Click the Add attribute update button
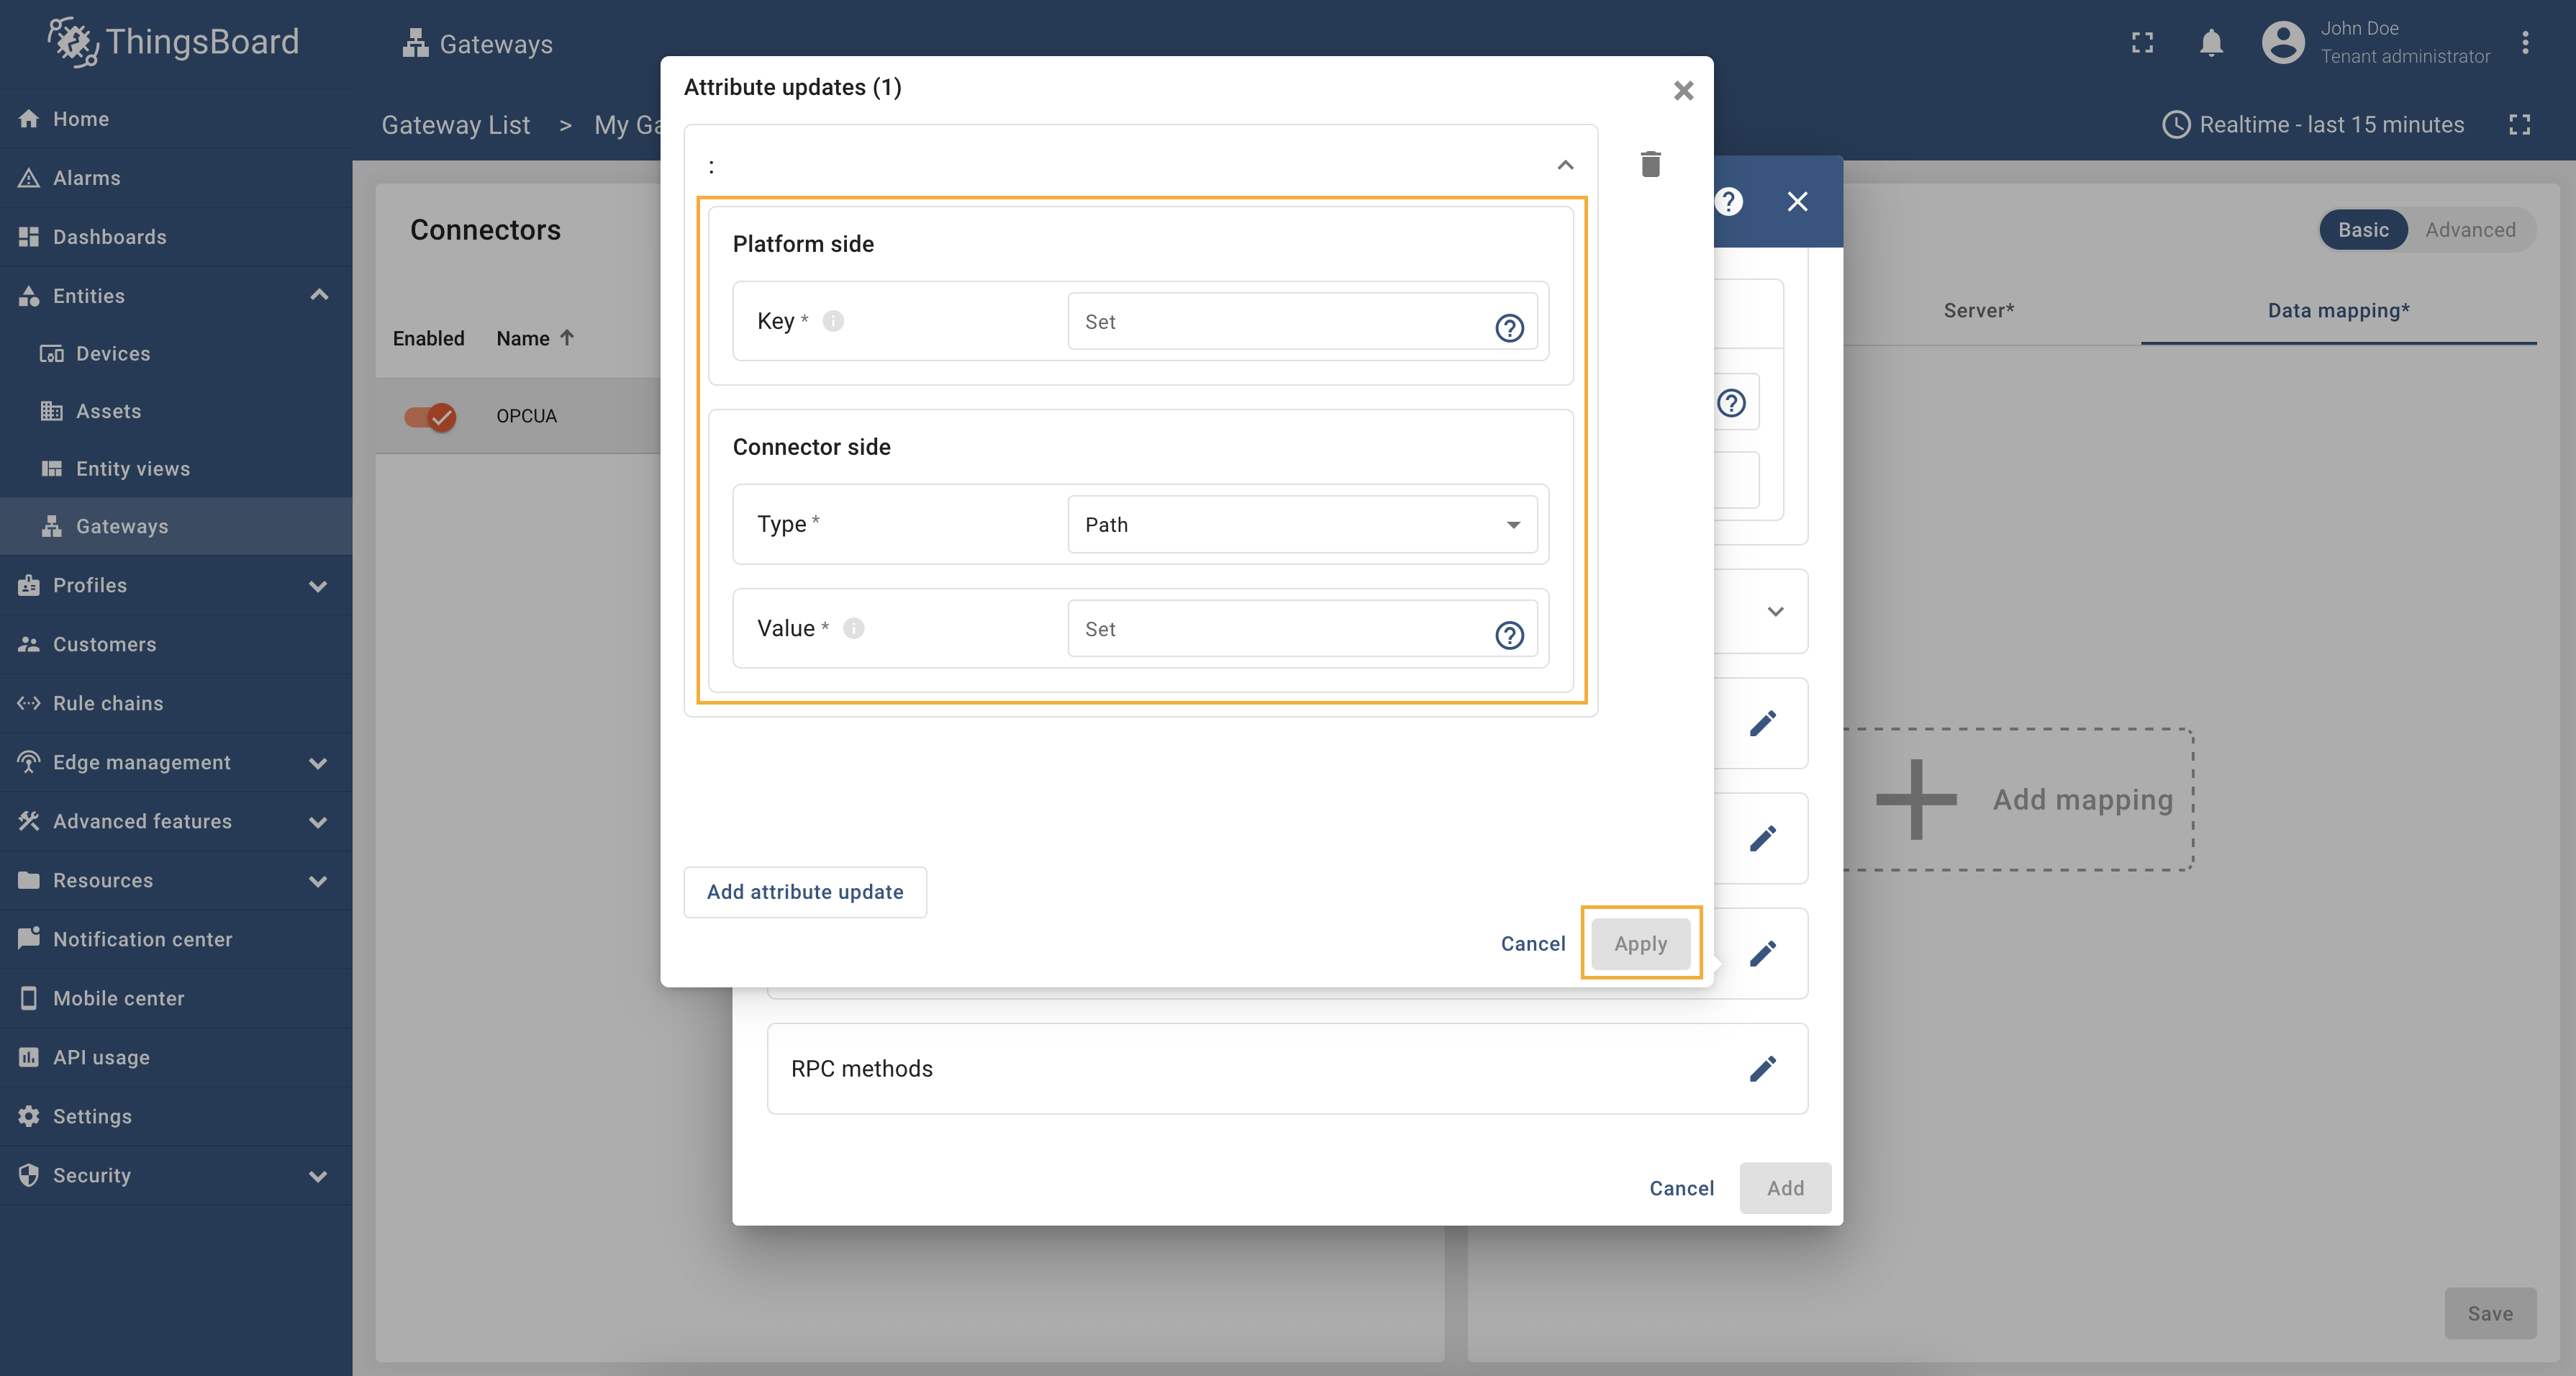The image size is (2576, 1376). [804, 892]
